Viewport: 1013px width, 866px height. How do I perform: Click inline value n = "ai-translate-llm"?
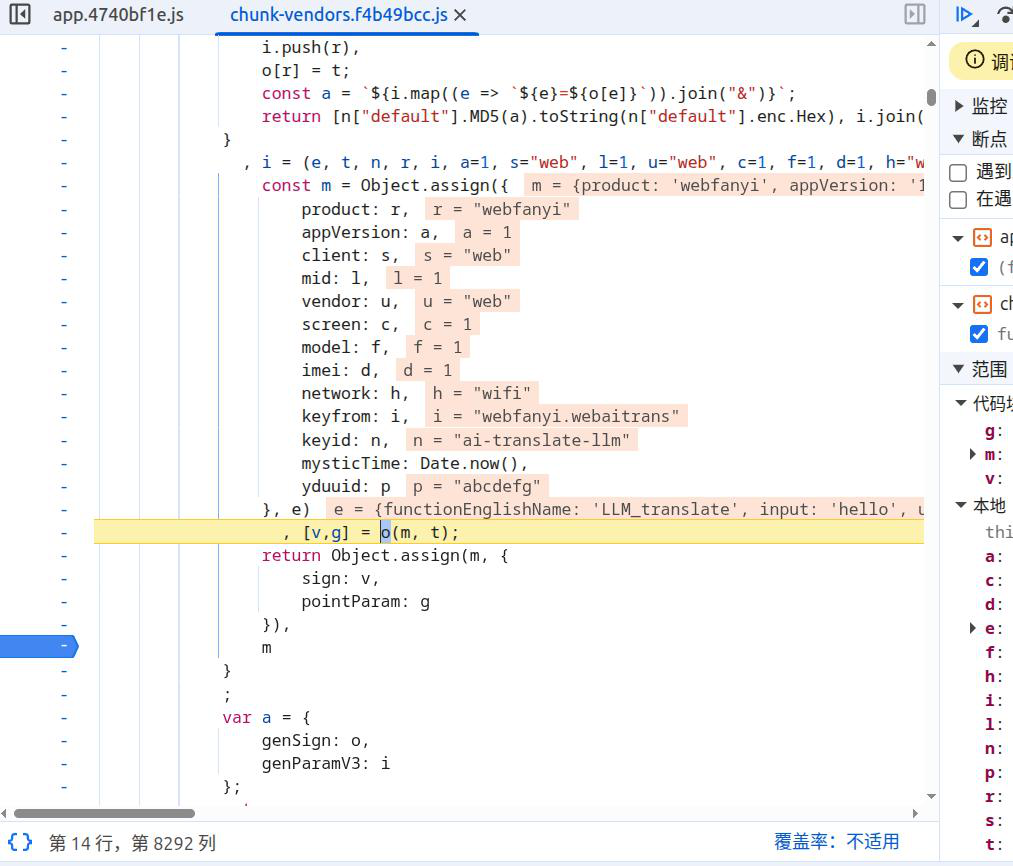[521, 440]
